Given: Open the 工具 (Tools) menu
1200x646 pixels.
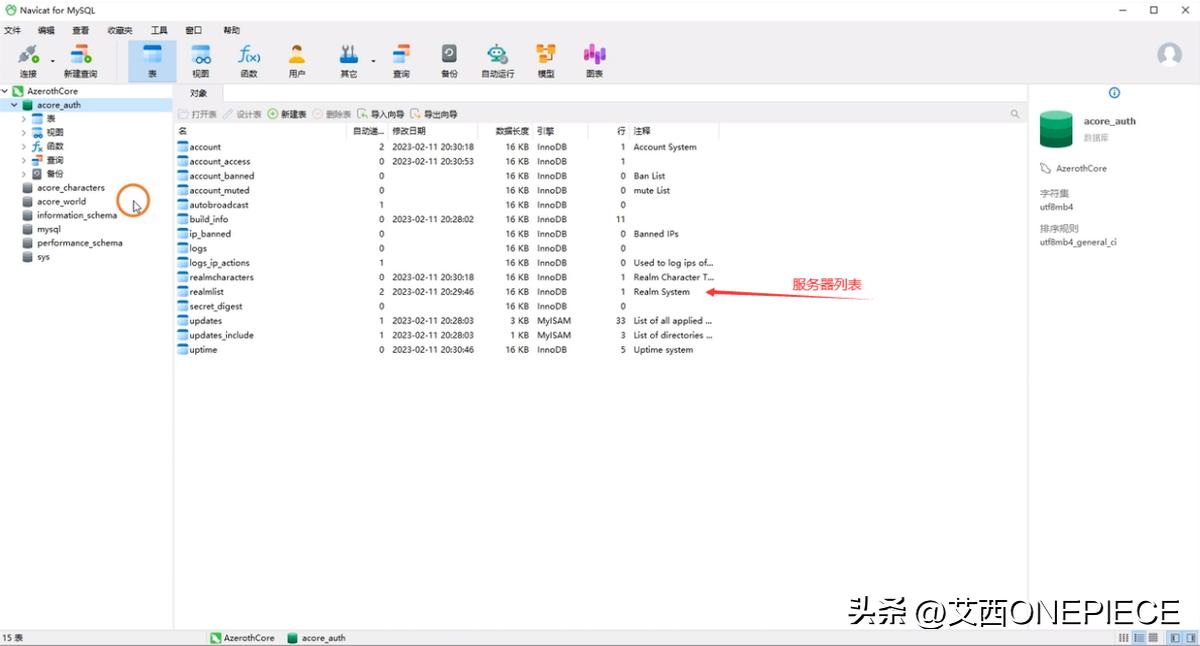Looking at the screenshot, I should tap(158, 30).
